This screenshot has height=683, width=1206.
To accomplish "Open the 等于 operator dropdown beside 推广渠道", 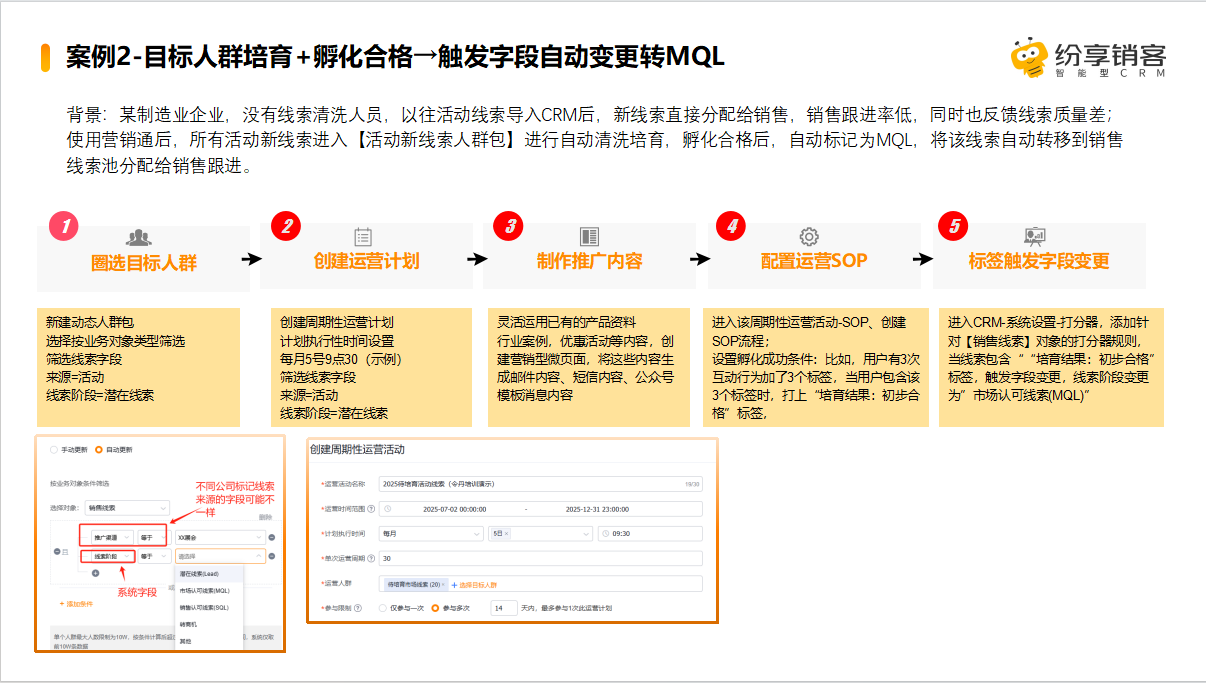I will [154, 537].
